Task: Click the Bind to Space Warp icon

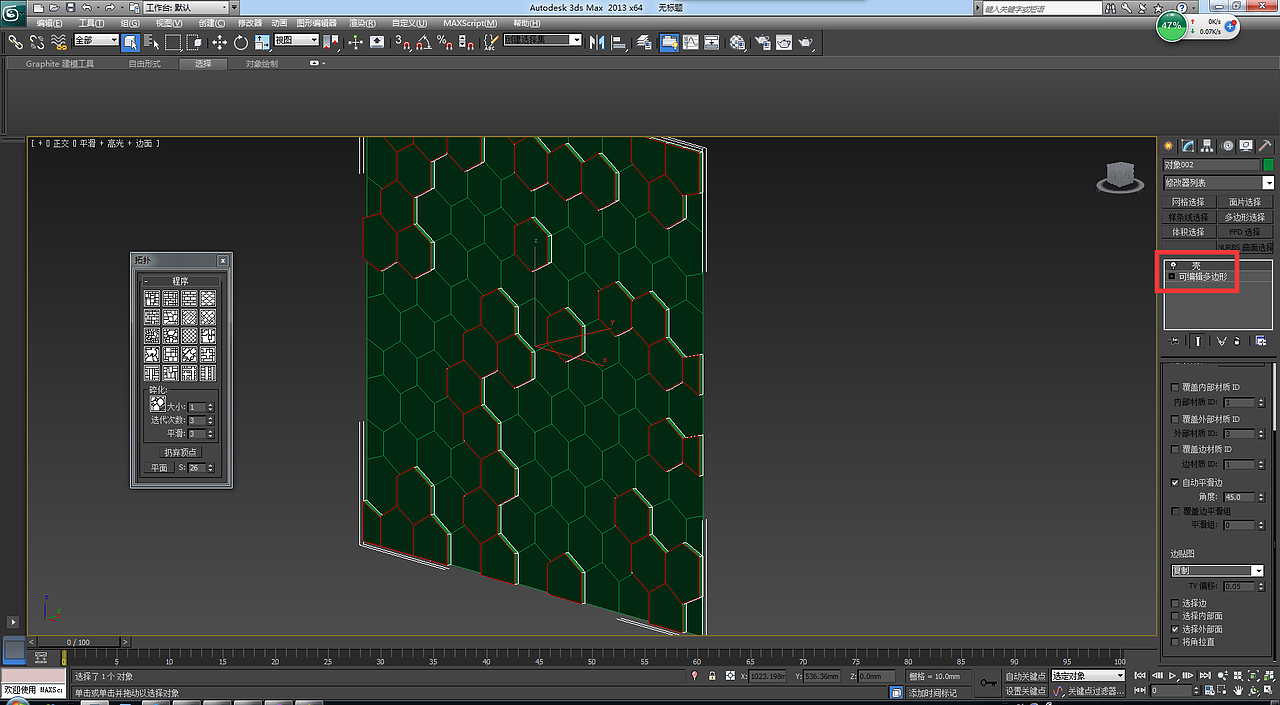Action: click(59, 42)
